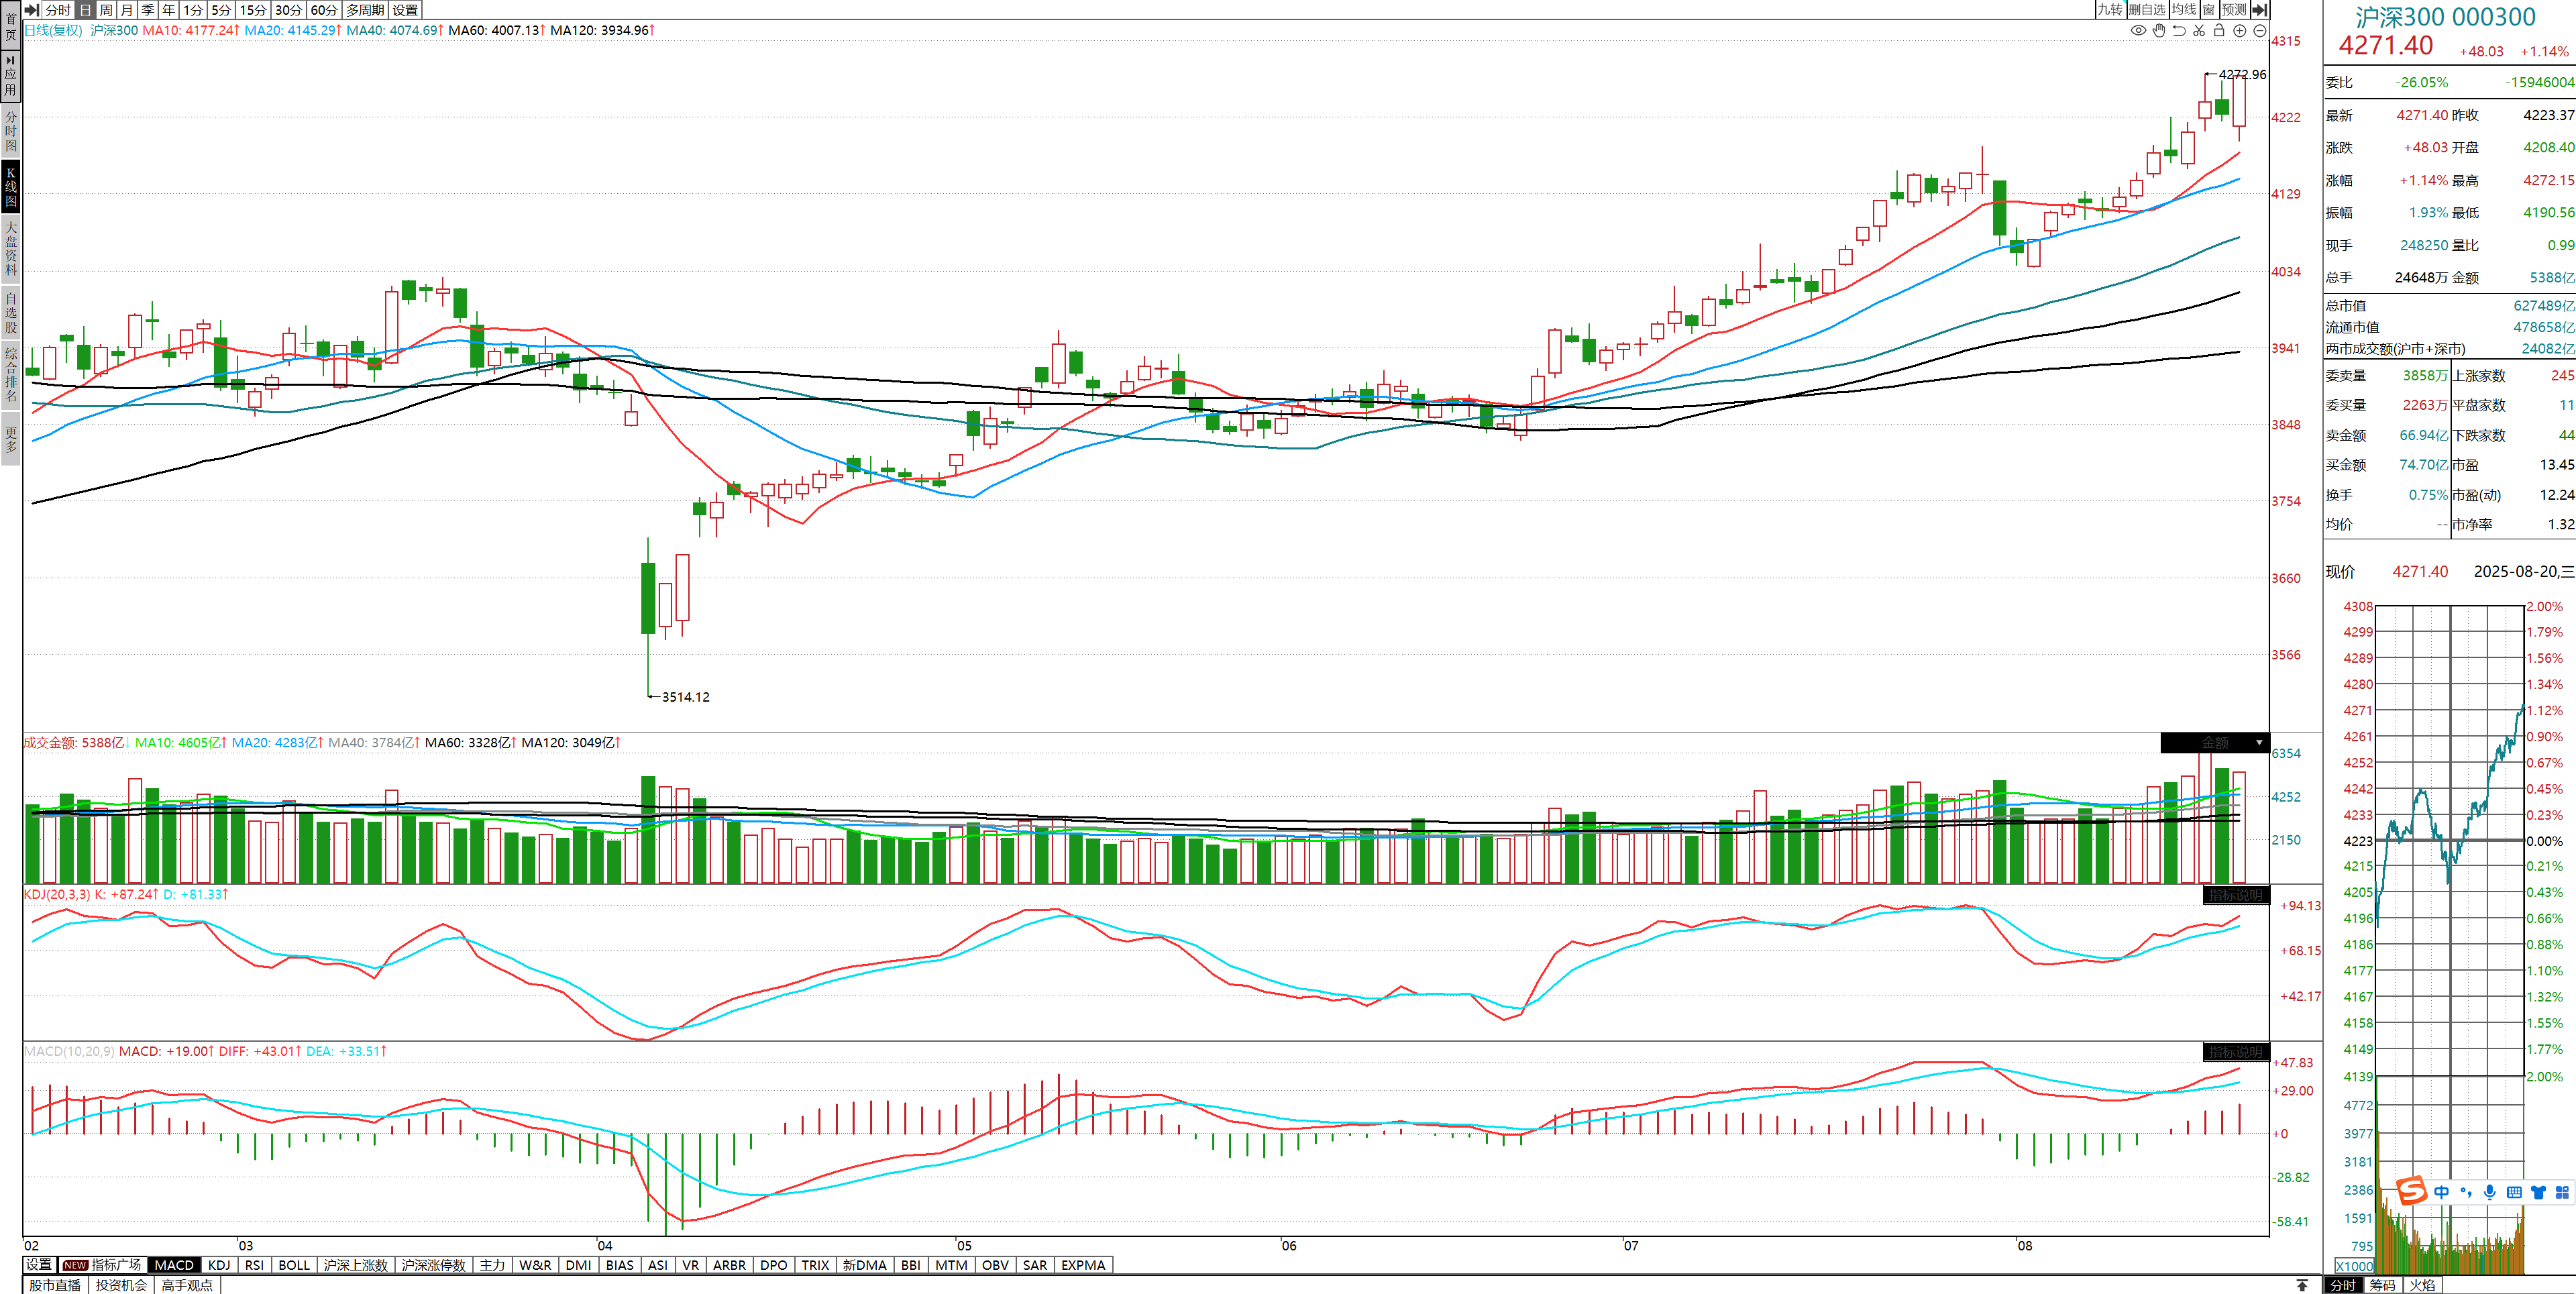This screenshot has width=2576, height=1294.
Task: Collapse the right panel with top-right arrow
Action: (2259, 10)
